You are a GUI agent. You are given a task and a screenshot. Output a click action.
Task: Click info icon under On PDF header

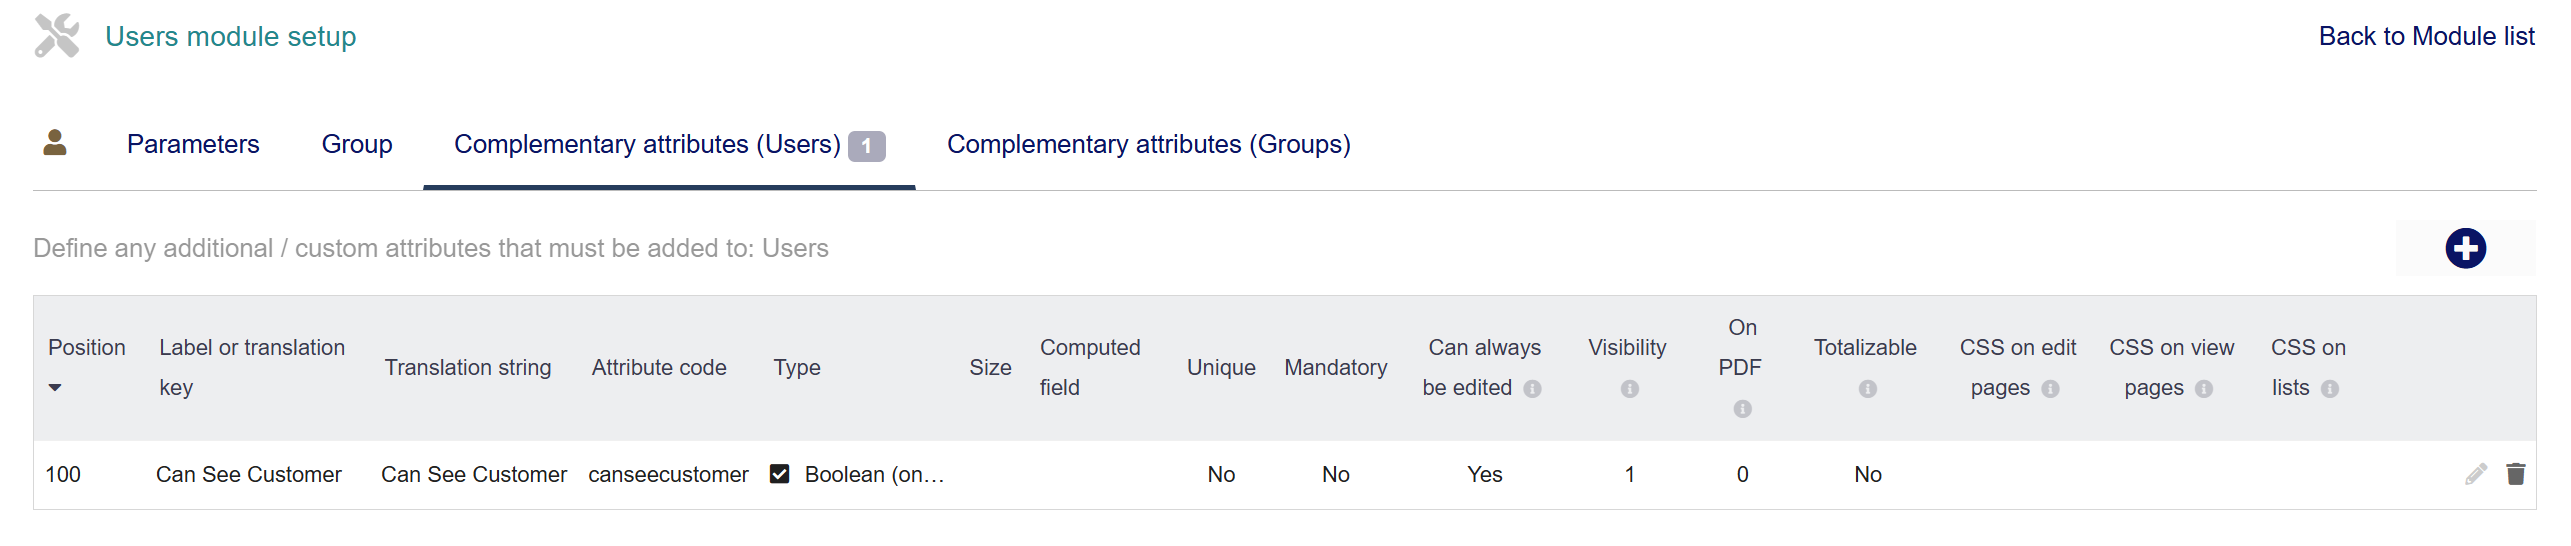[1742, 409]
